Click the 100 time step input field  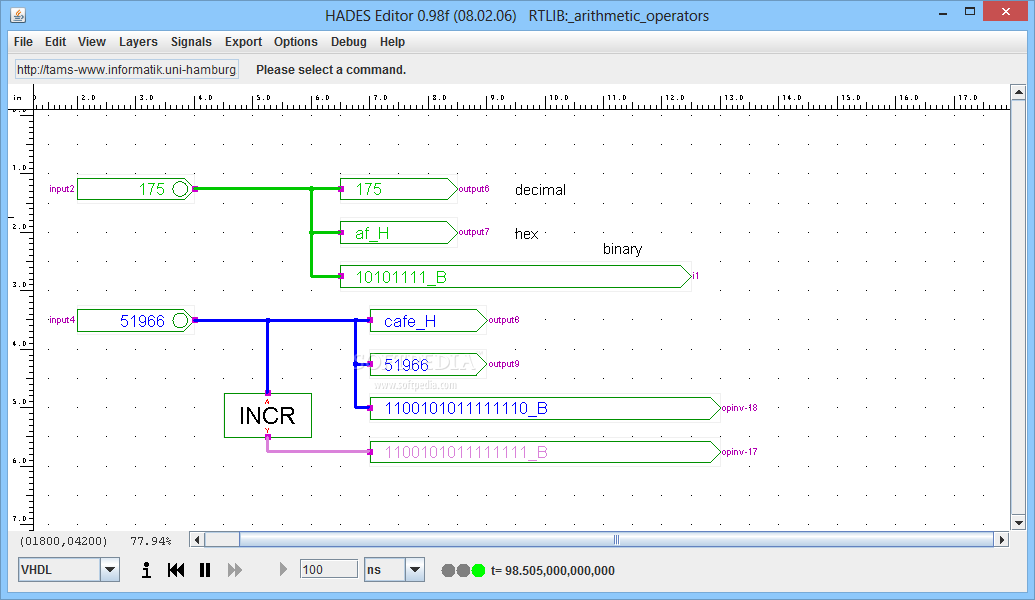(328, 570)
